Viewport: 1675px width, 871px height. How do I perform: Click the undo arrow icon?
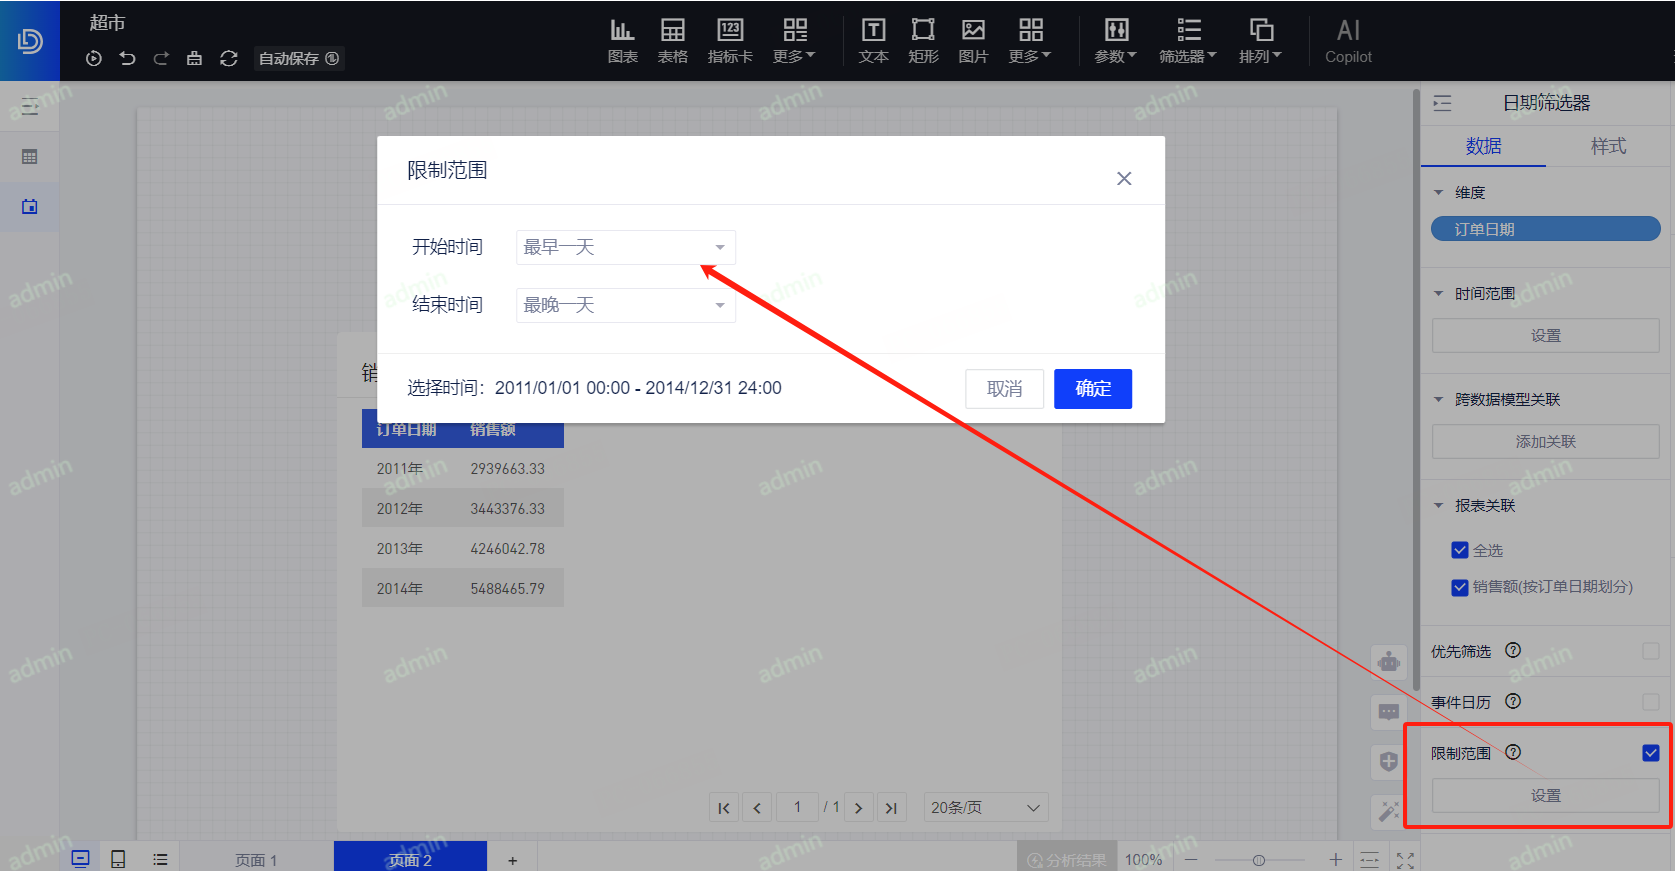(x=127, y=58)
